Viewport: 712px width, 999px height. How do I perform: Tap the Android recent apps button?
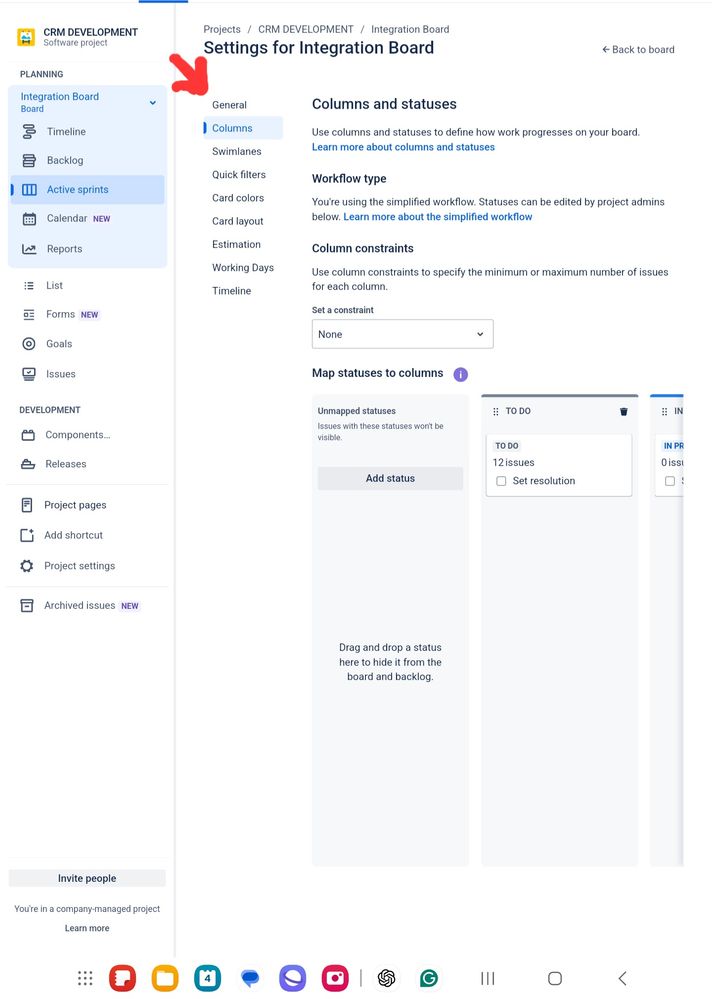click(x=488, y=978)
